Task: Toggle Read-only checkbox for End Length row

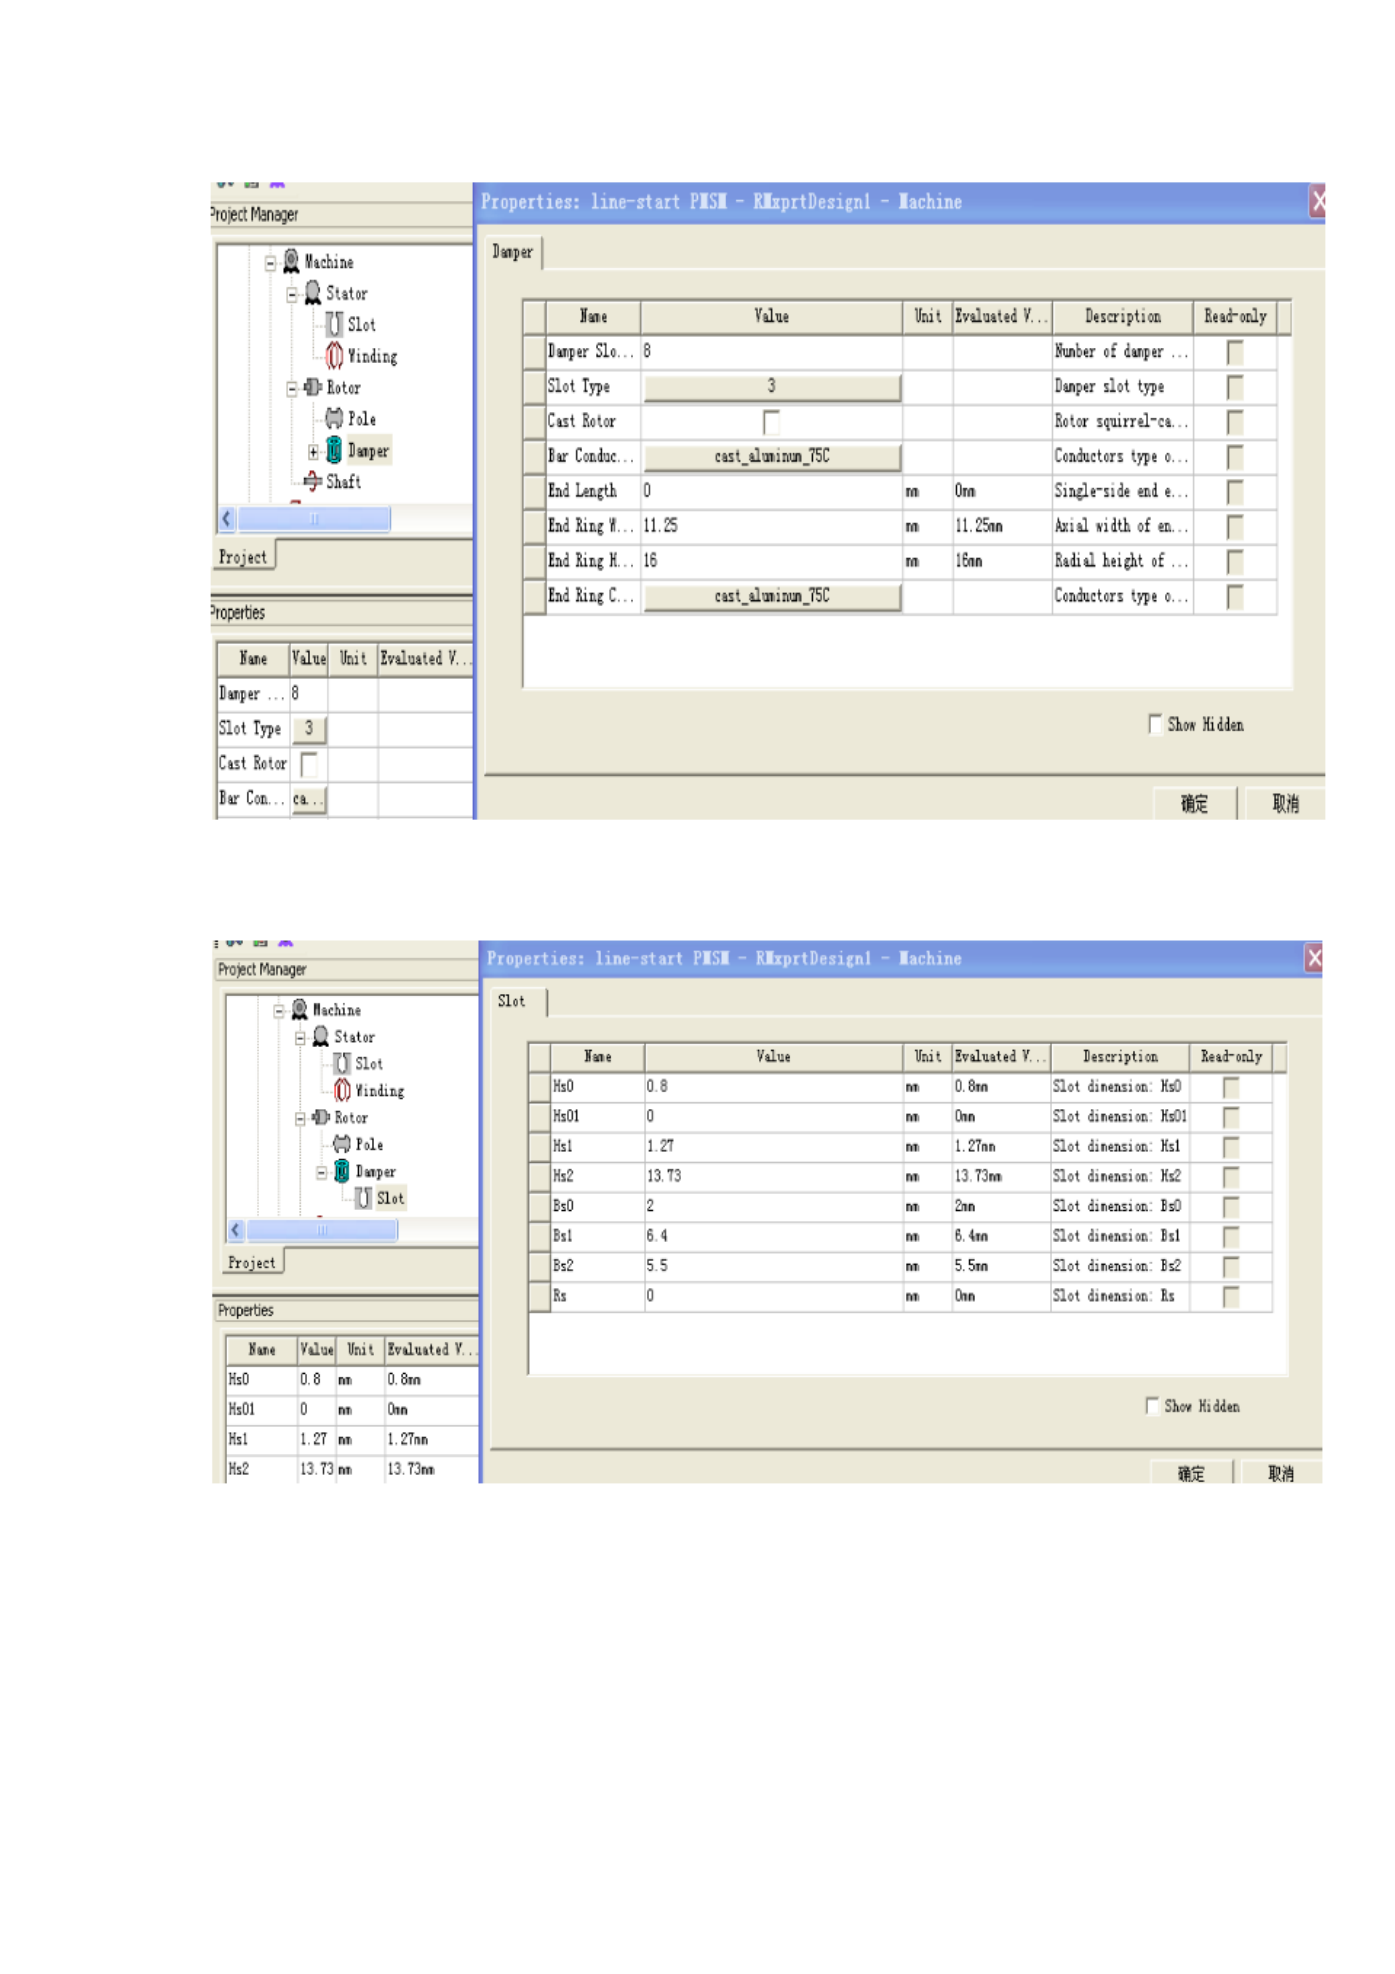Action: pos(1235,492)
